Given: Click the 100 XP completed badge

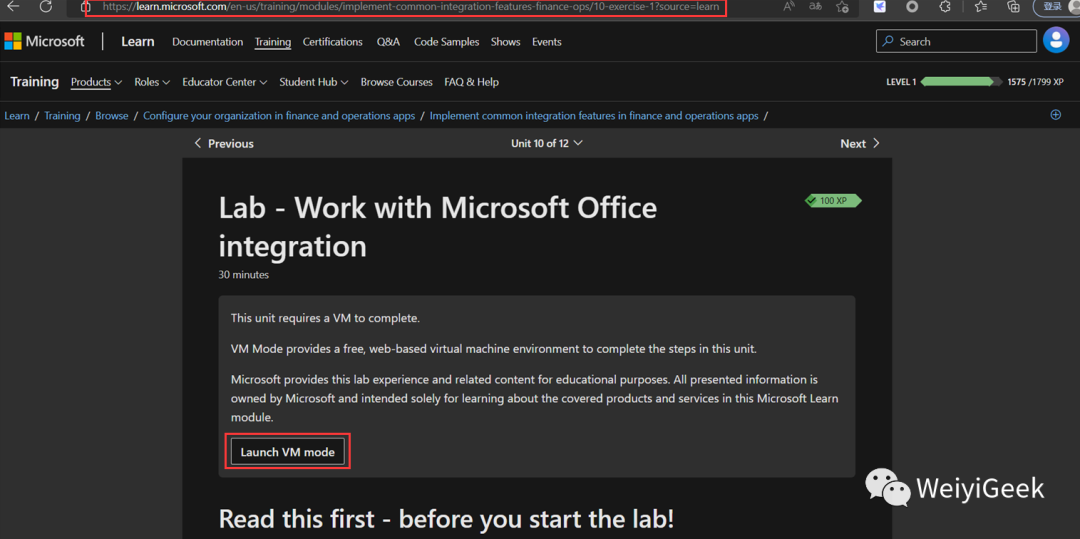Looking at the screenshot, I should [x=833, y=201].
